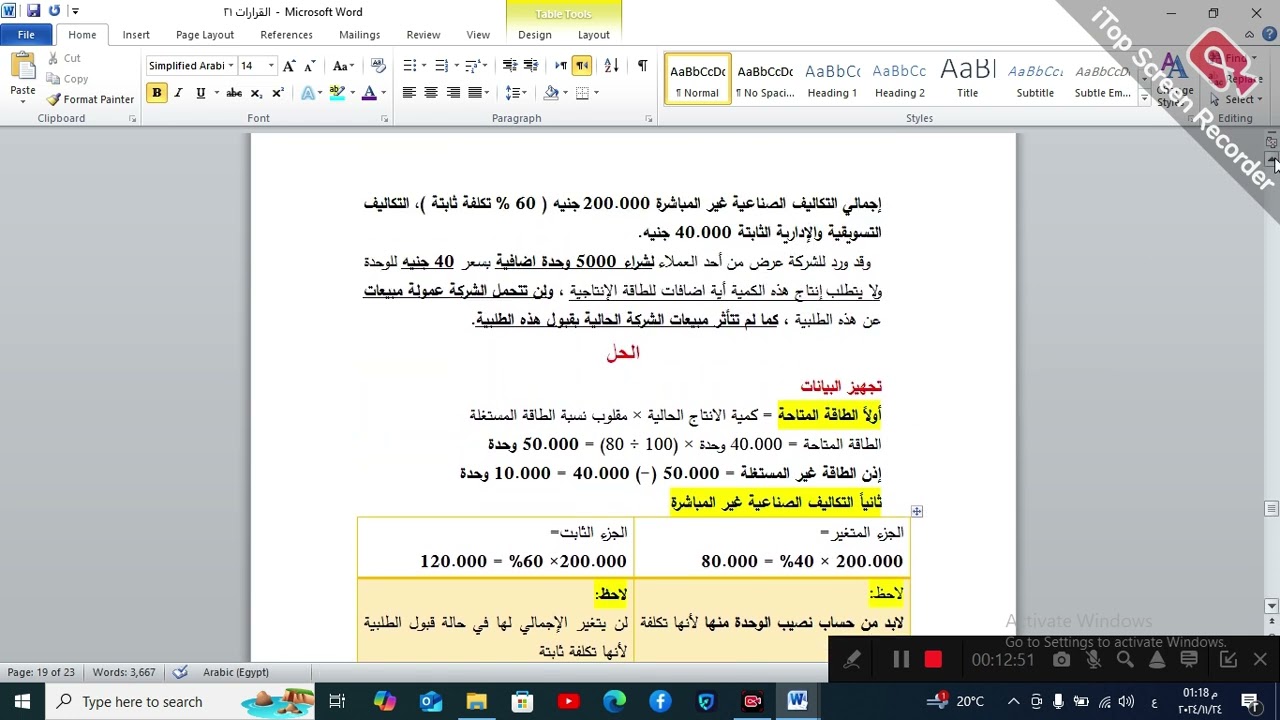Click the table move handle
The height and width of the screenshot is (720, 1280).
[x=916, y=511]
